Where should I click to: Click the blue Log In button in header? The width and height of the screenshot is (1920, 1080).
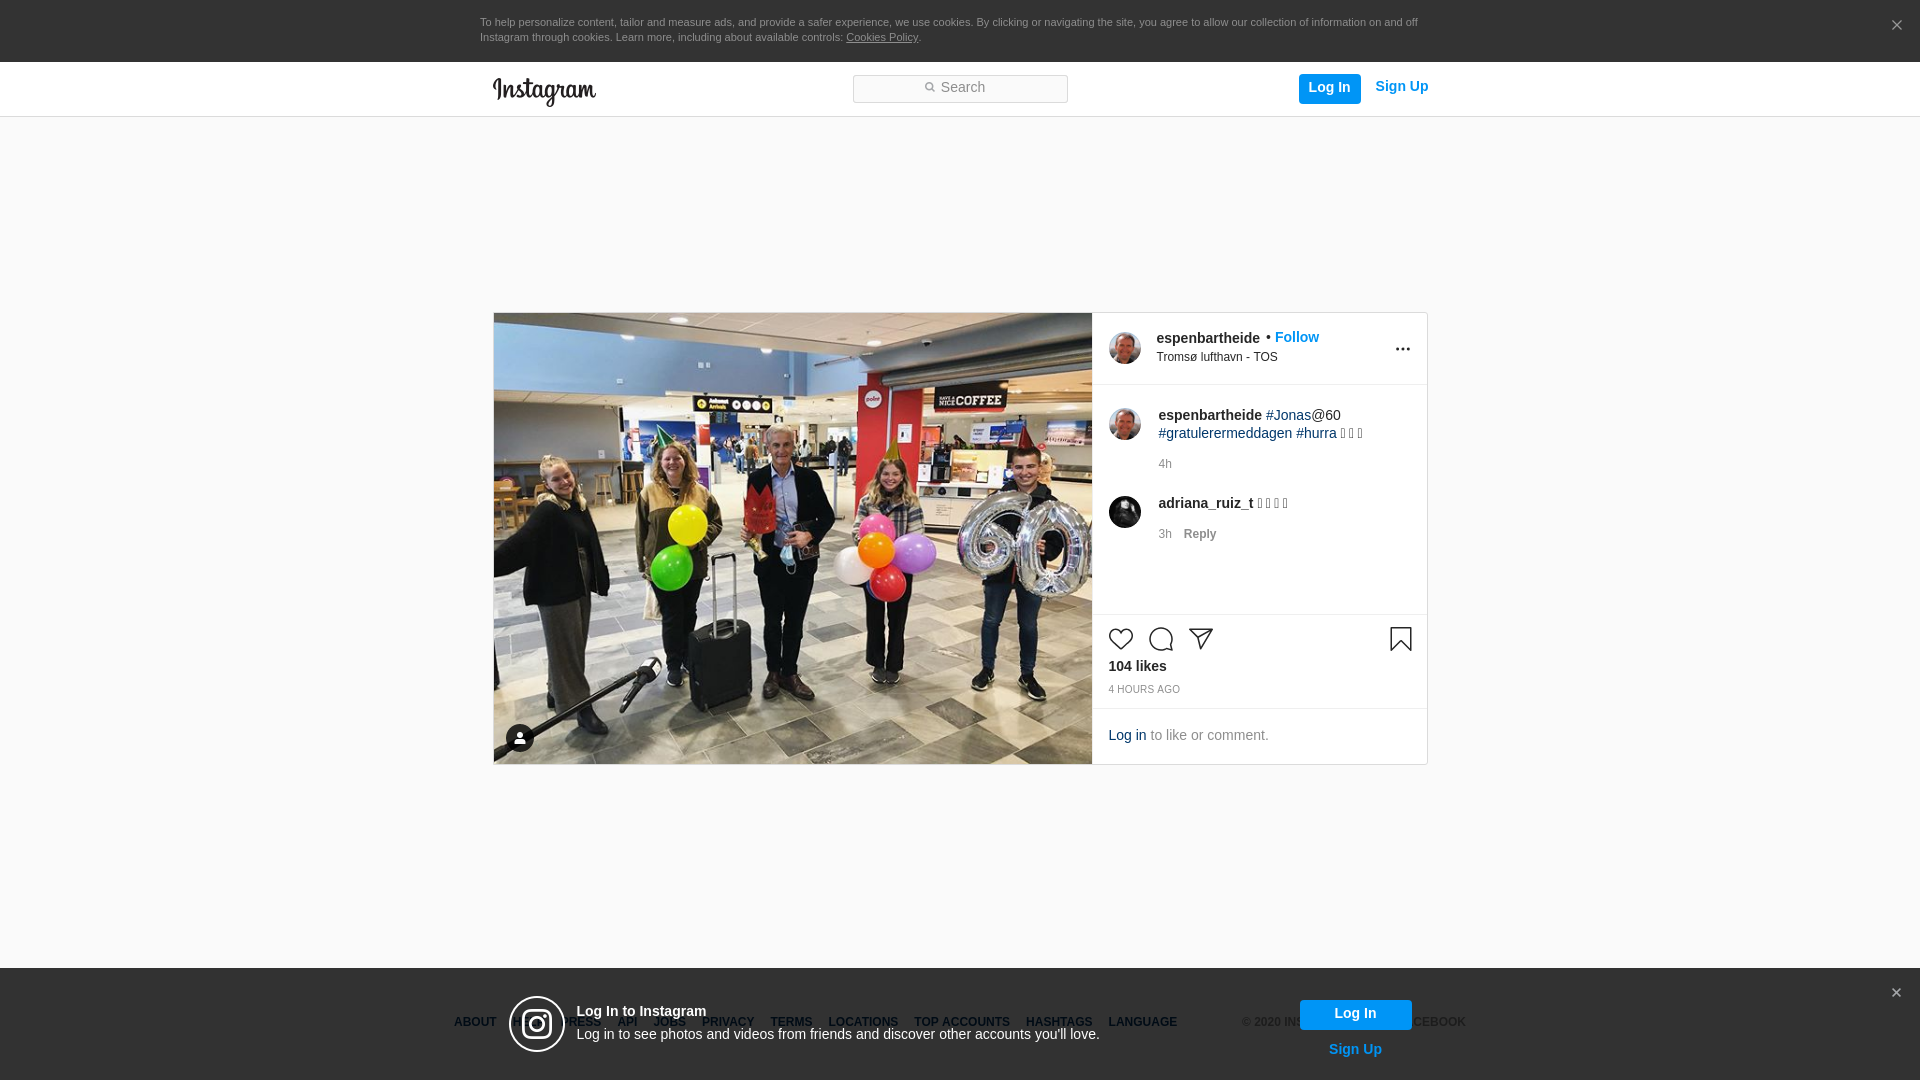click(1329, 88)
